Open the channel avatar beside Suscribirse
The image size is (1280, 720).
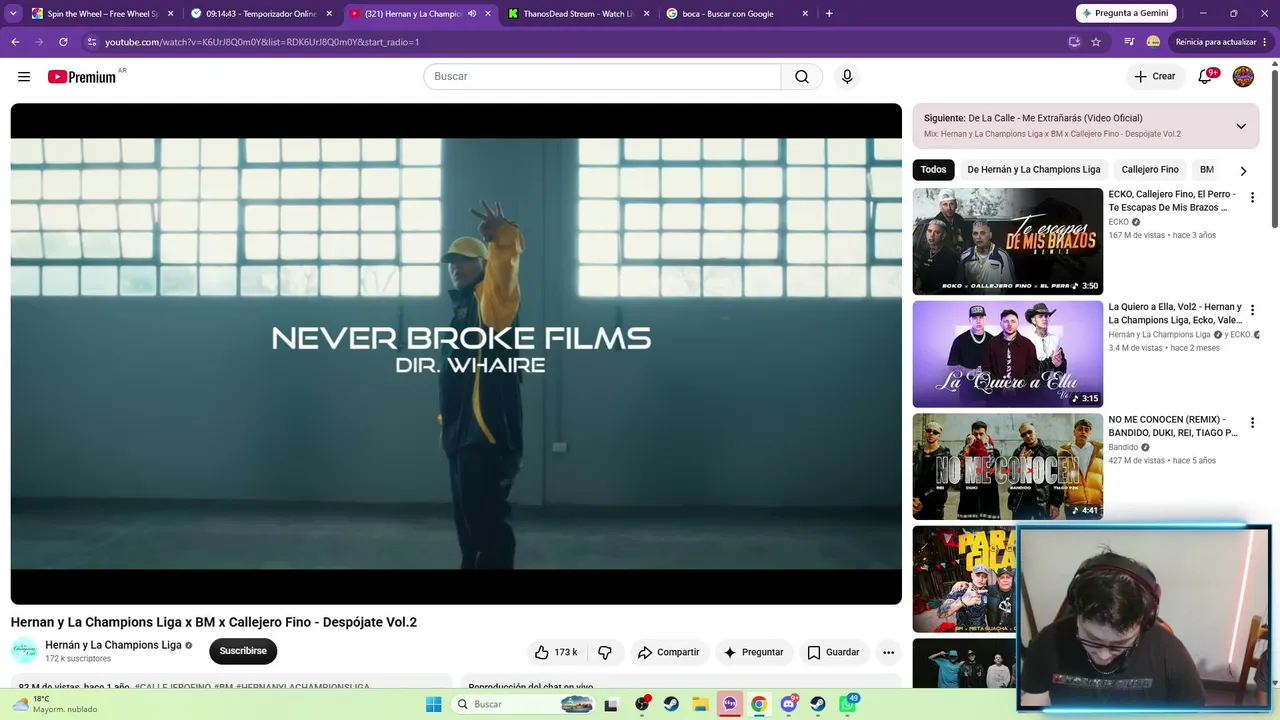click(x=24, y=650)
